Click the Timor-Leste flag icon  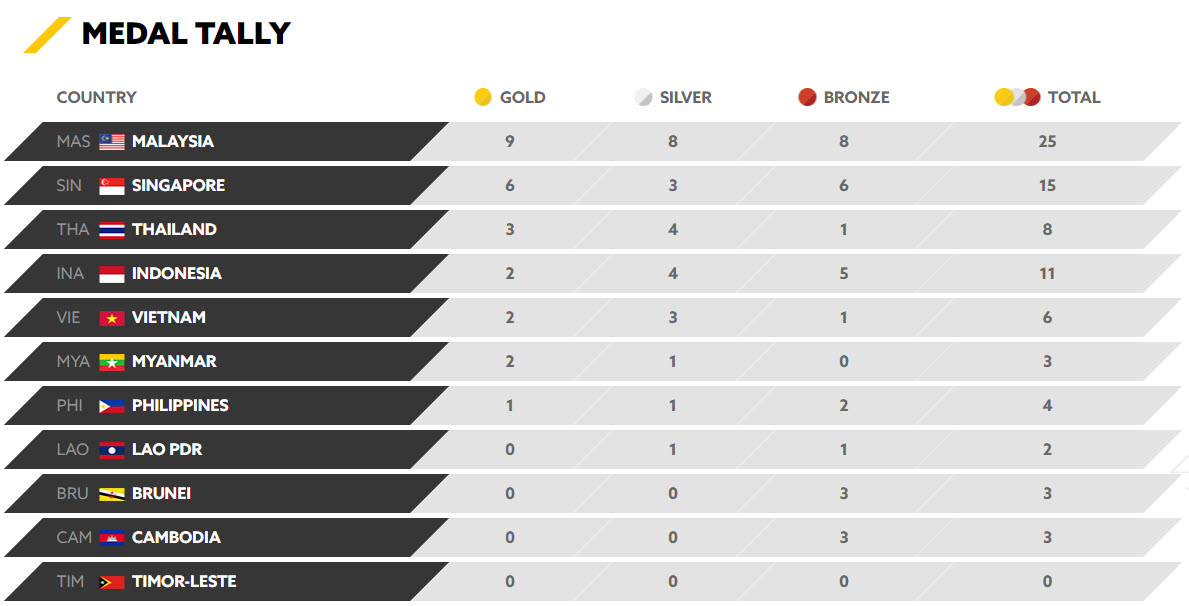coord(112,582)
